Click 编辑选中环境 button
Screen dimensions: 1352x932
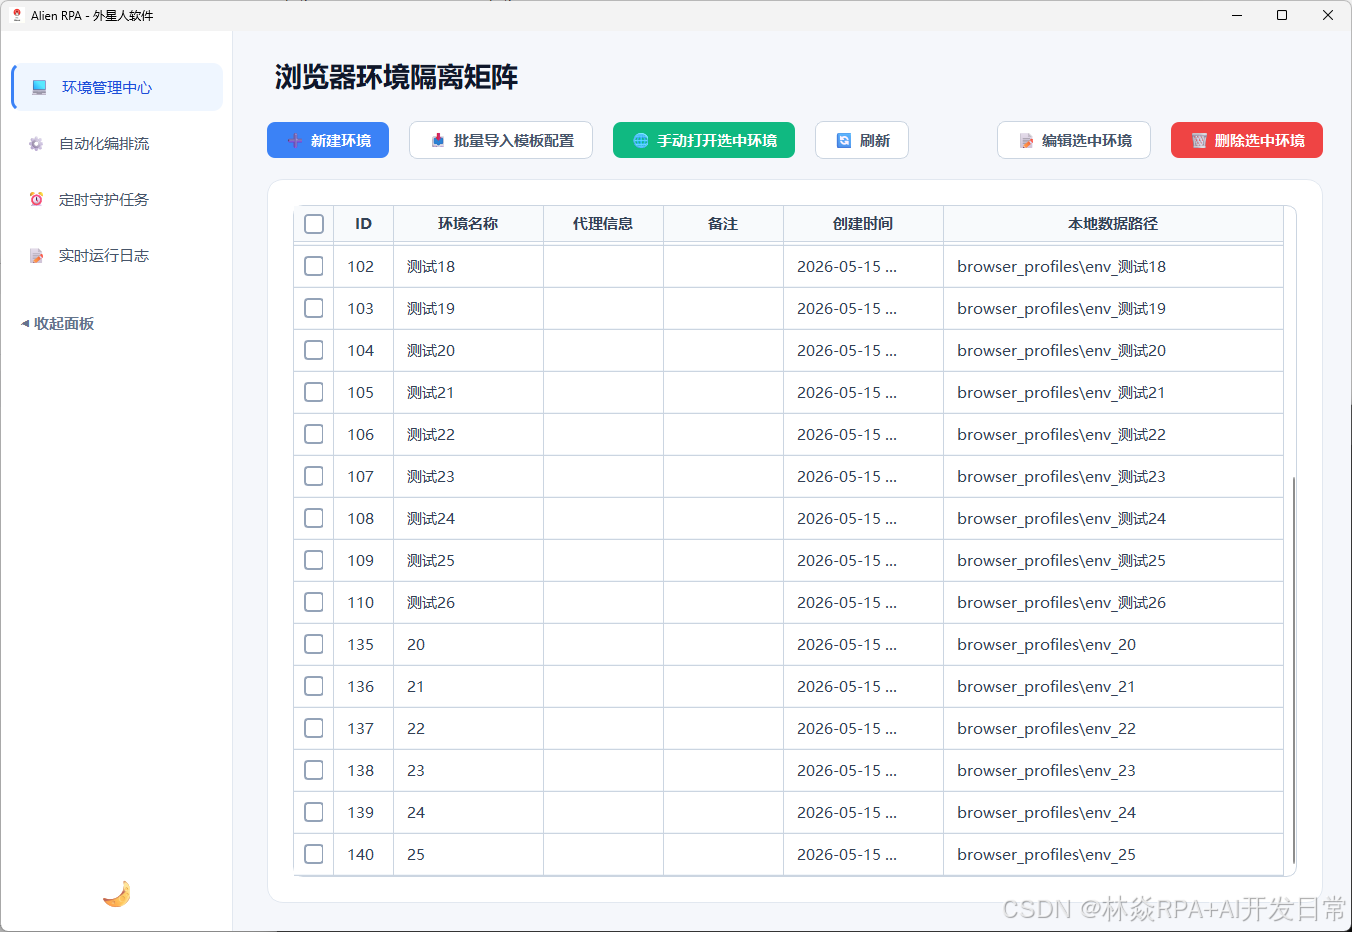point(1074,140)
